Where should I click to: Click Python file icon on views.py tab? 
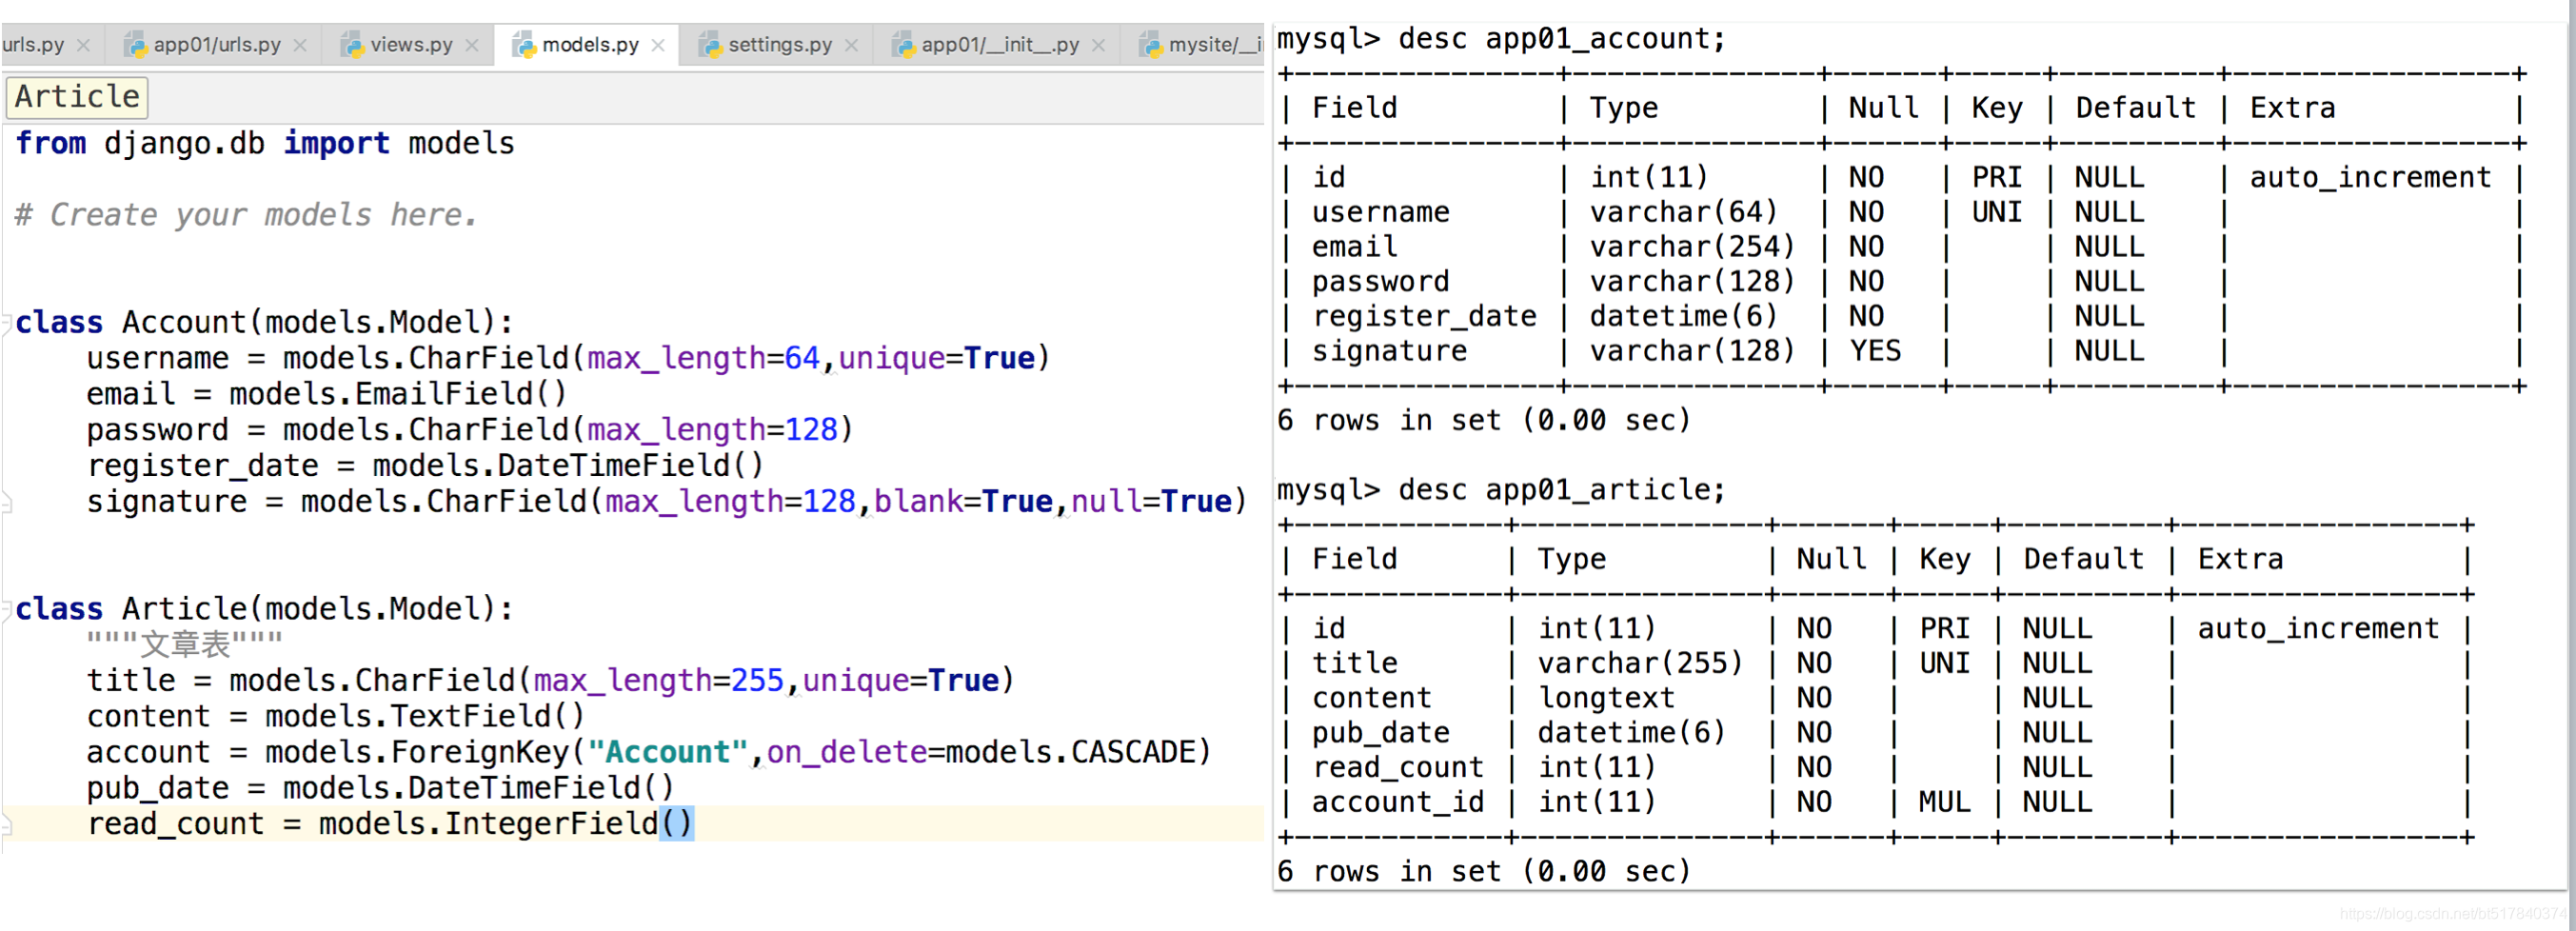click(x=352, y=45)
